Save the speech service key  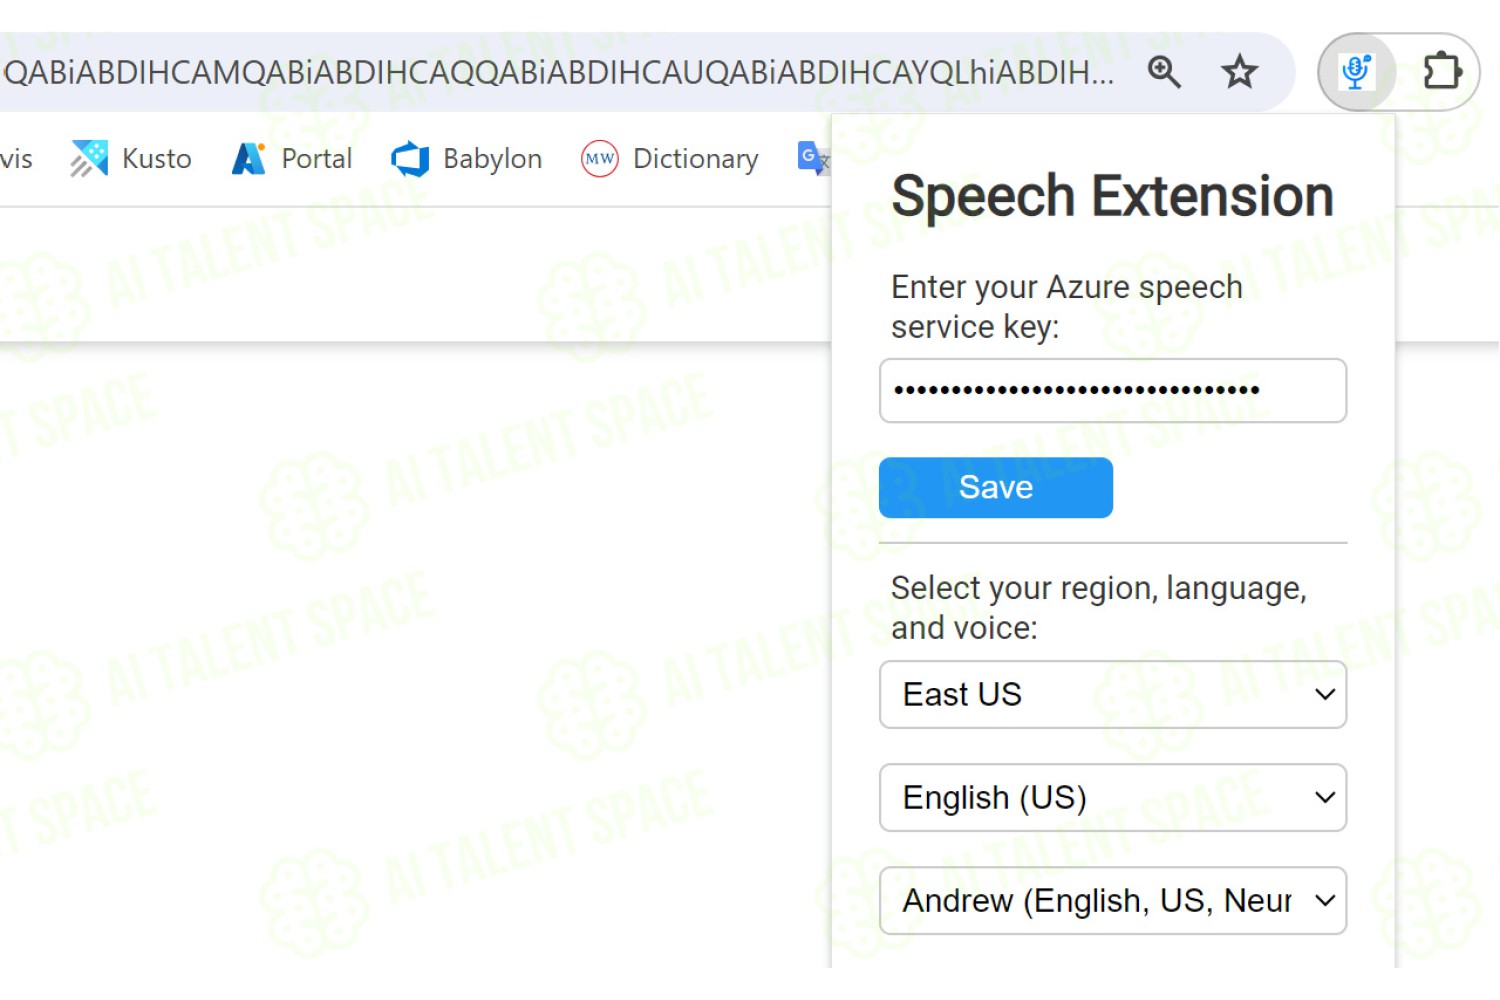click(996, 487)
